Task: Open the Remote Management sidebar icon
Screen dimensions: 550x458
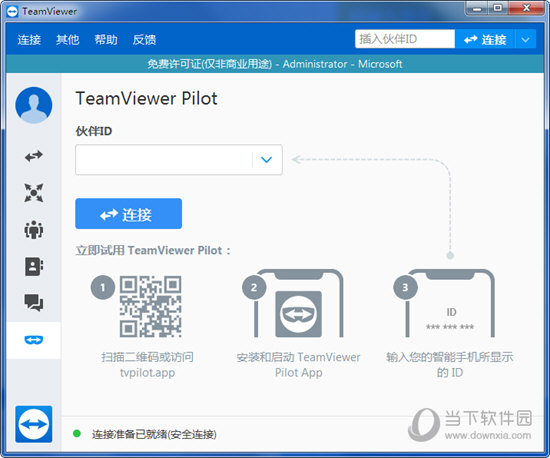Action: (34, 193)
